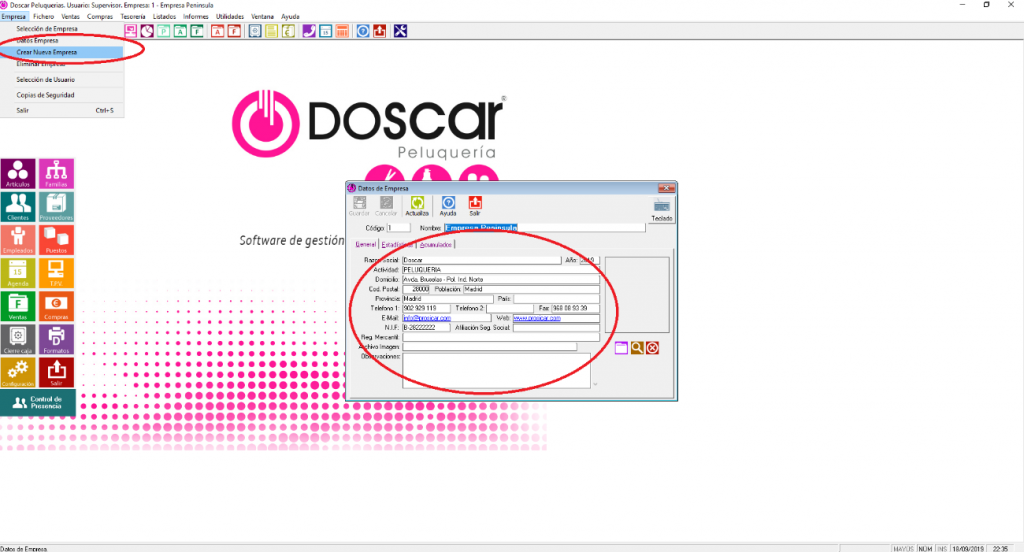Open the Empleados tile
The width and height of the screenshot is (1024, 552).
click(x=18, y=240)
